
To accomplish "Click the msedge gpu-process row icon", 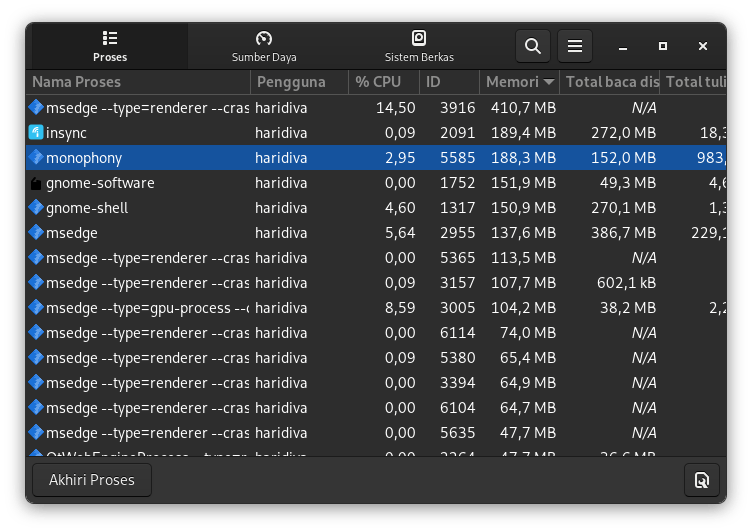I will point(37,308).
